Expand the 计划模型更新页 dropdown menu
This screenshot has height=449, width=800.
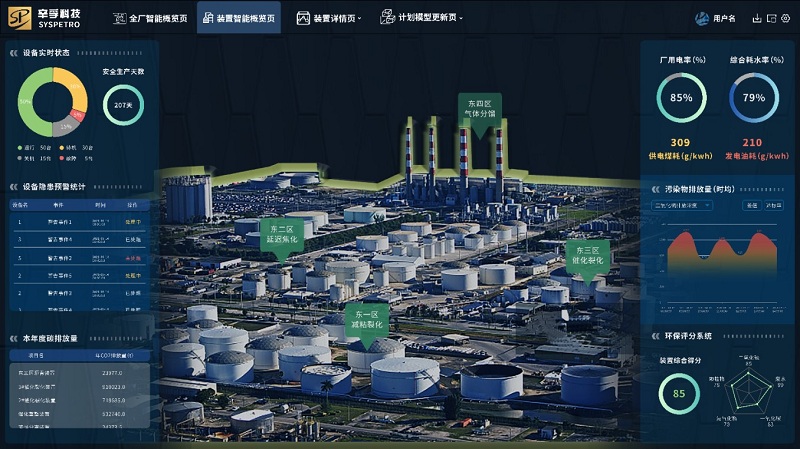point(421,18)
